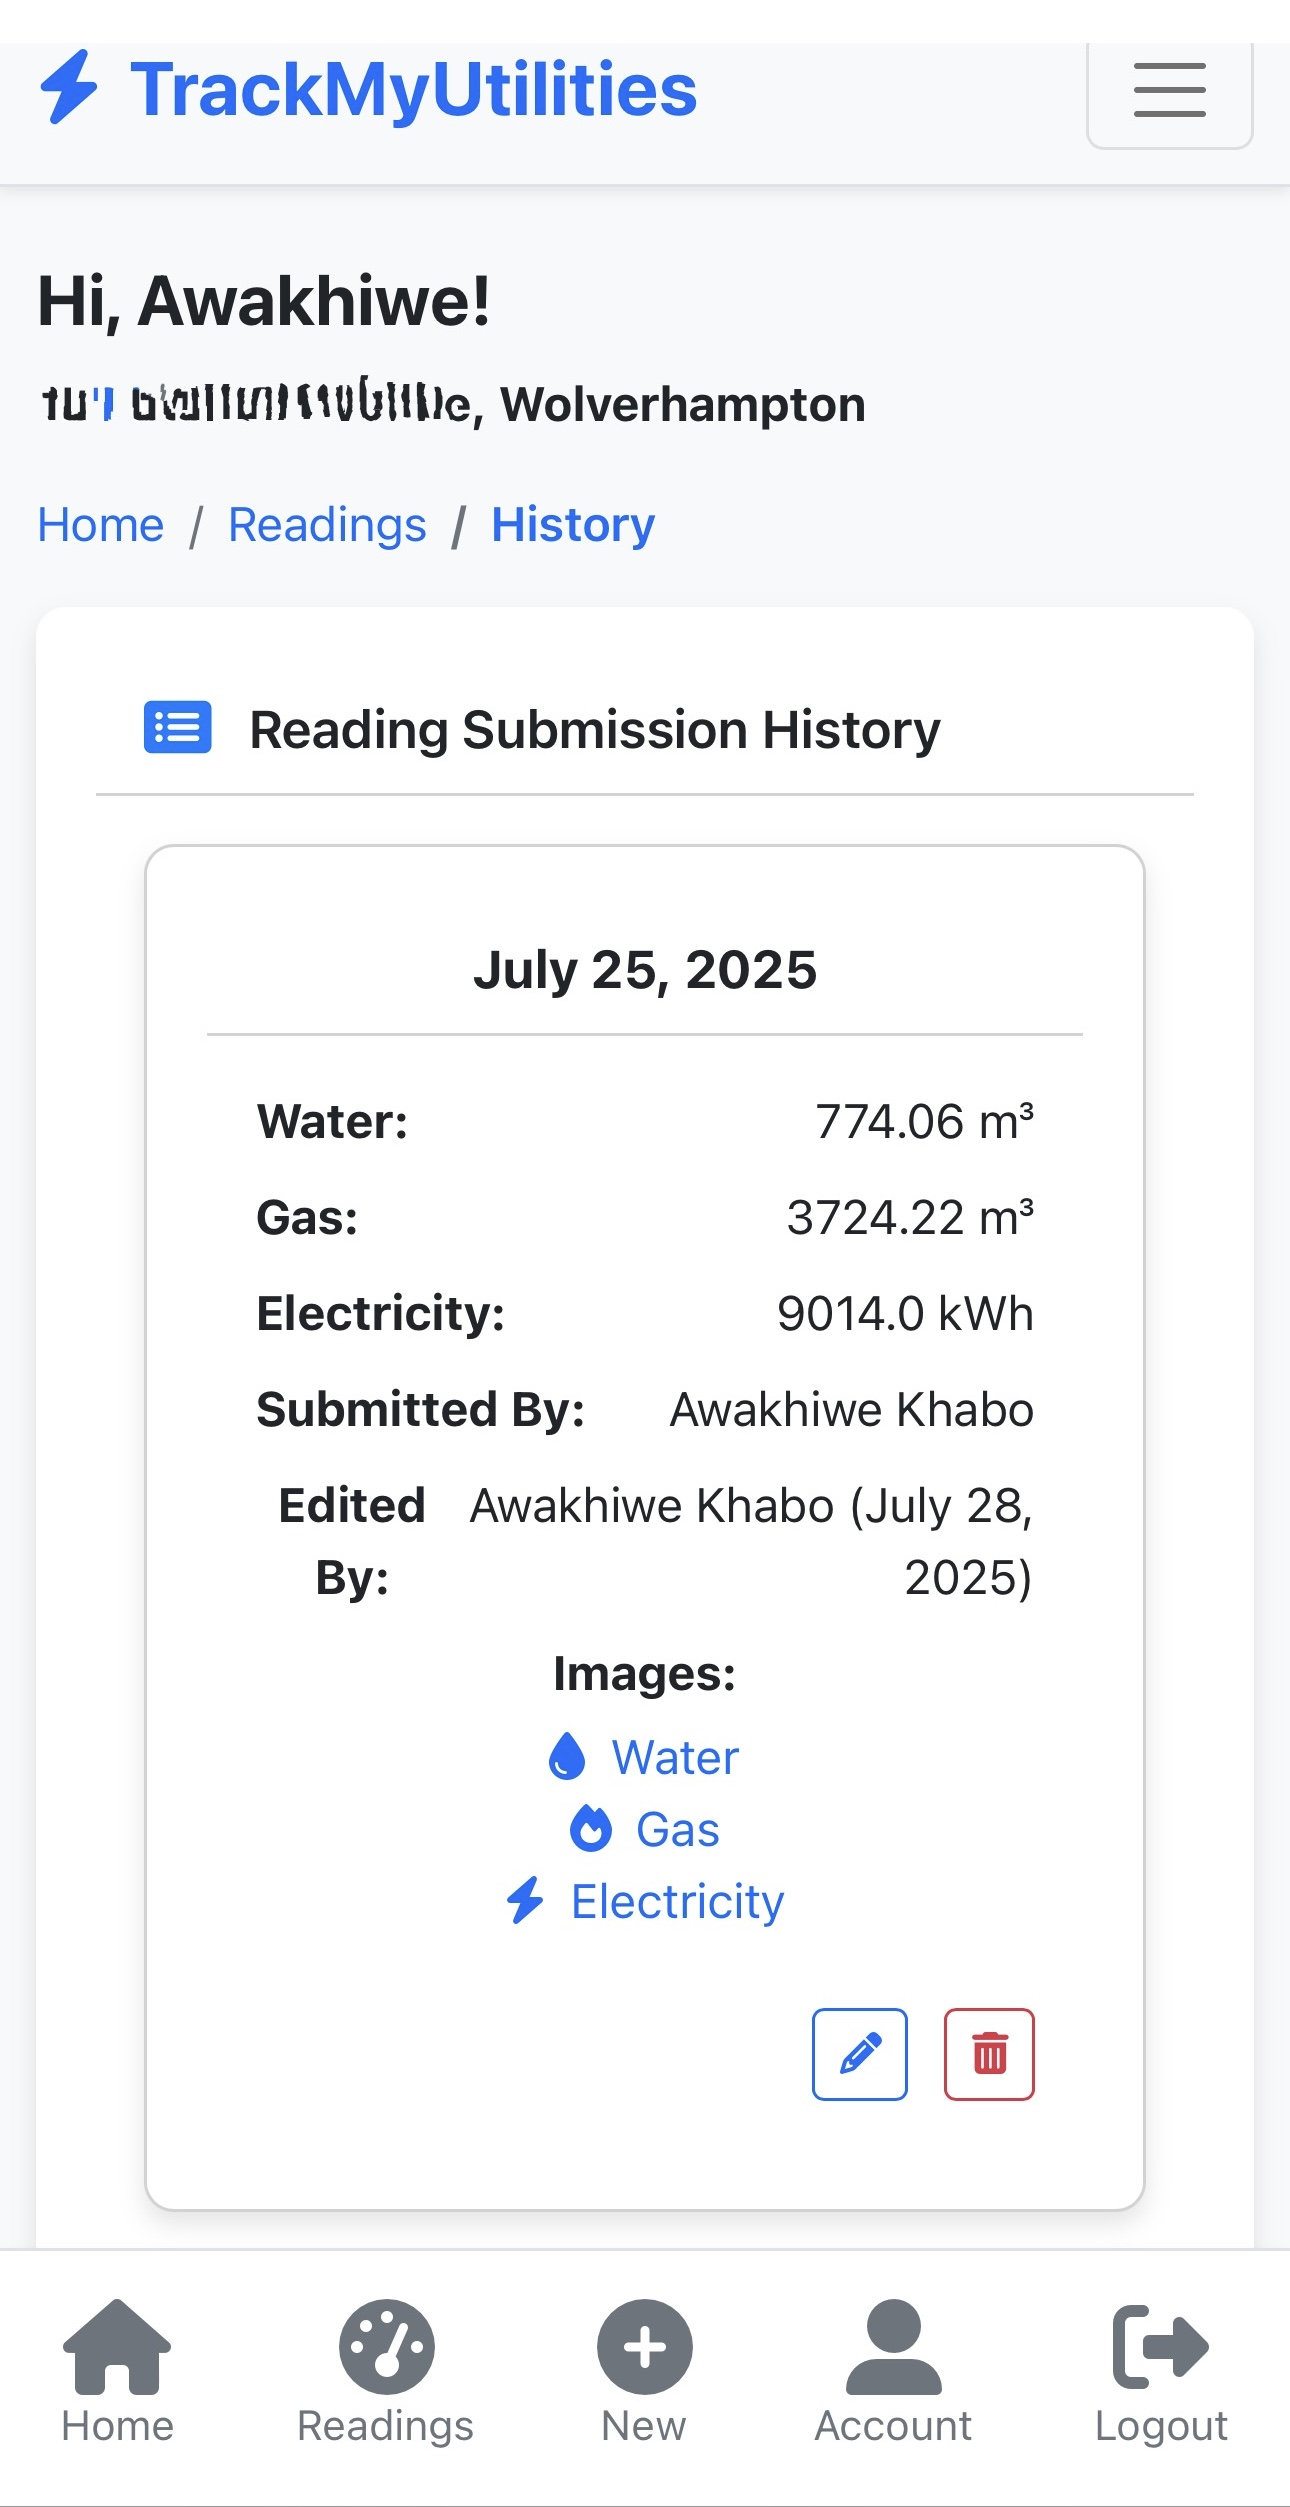
Task: Click the TrackMyUtilities lightning bolt logo
Action: coord(68,88)
